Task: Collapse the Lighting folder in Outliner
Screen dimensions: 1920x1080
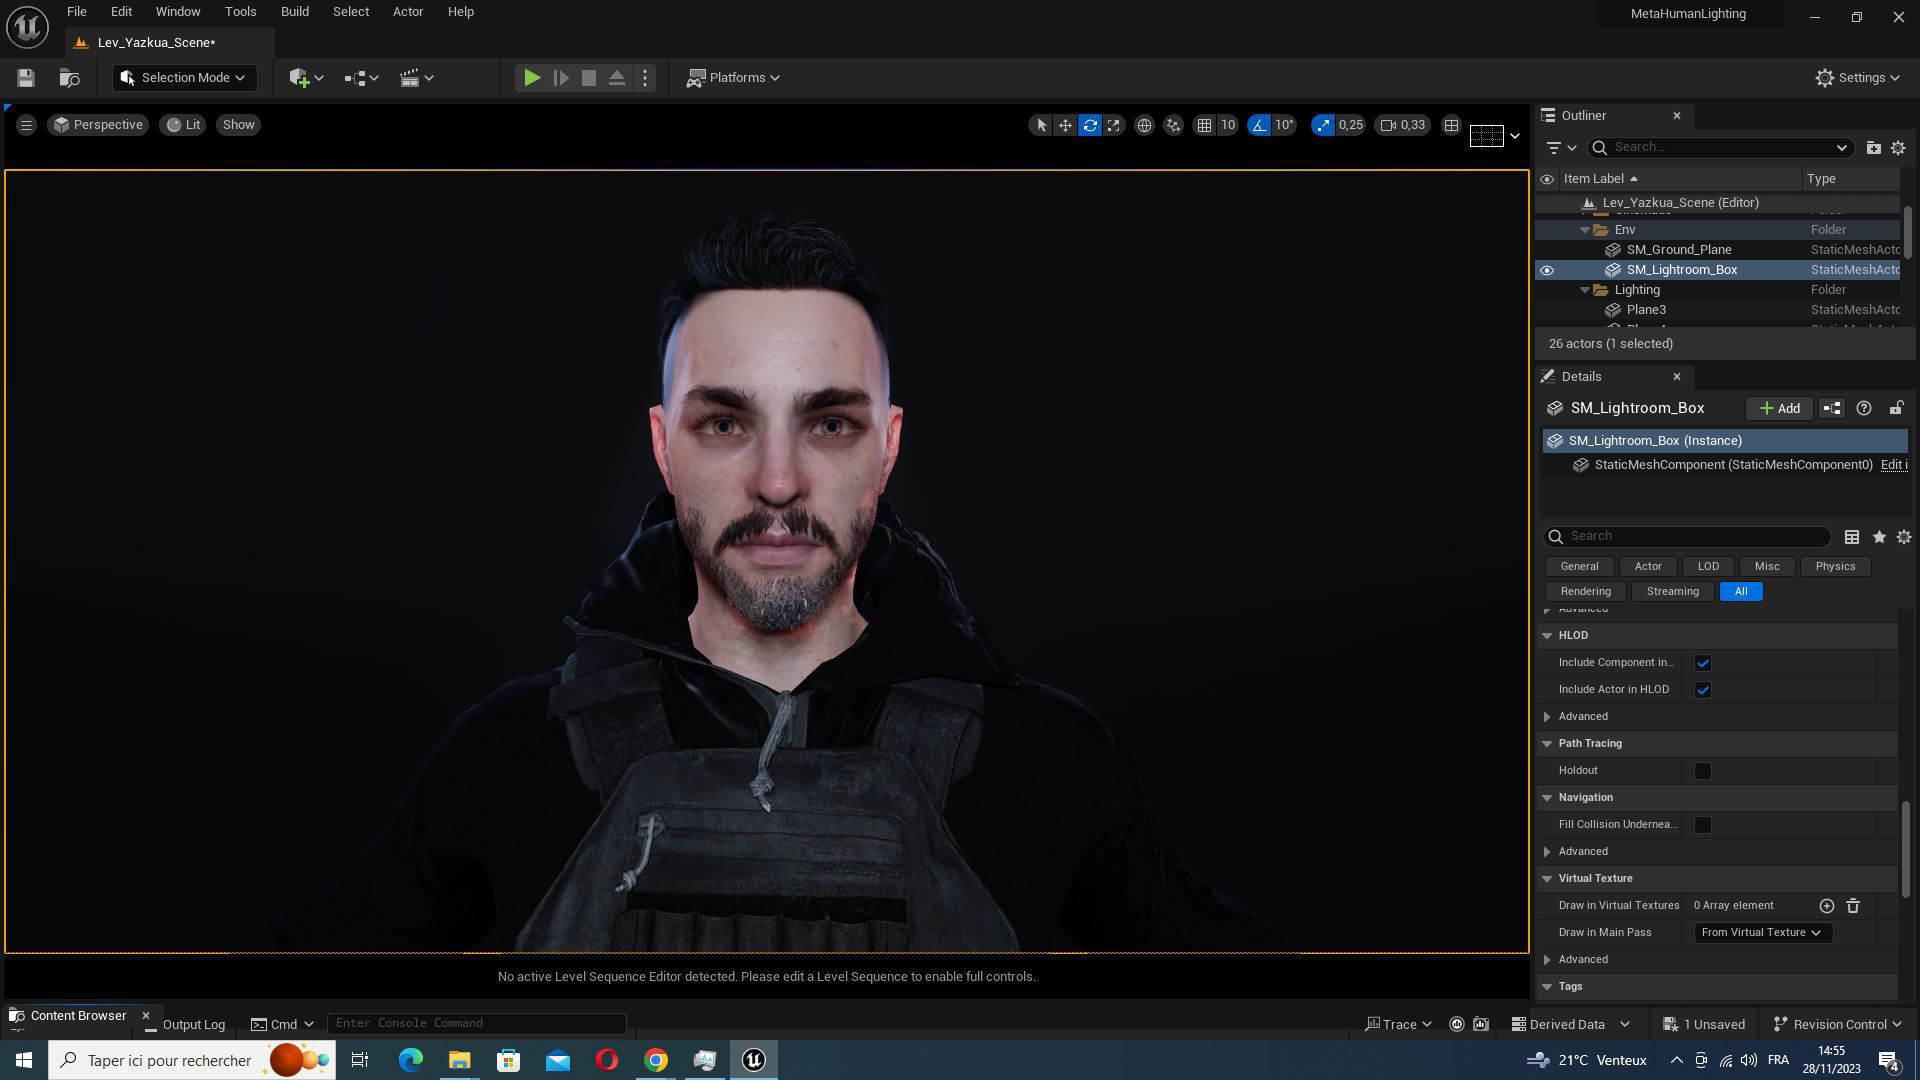Action: 1585,290
